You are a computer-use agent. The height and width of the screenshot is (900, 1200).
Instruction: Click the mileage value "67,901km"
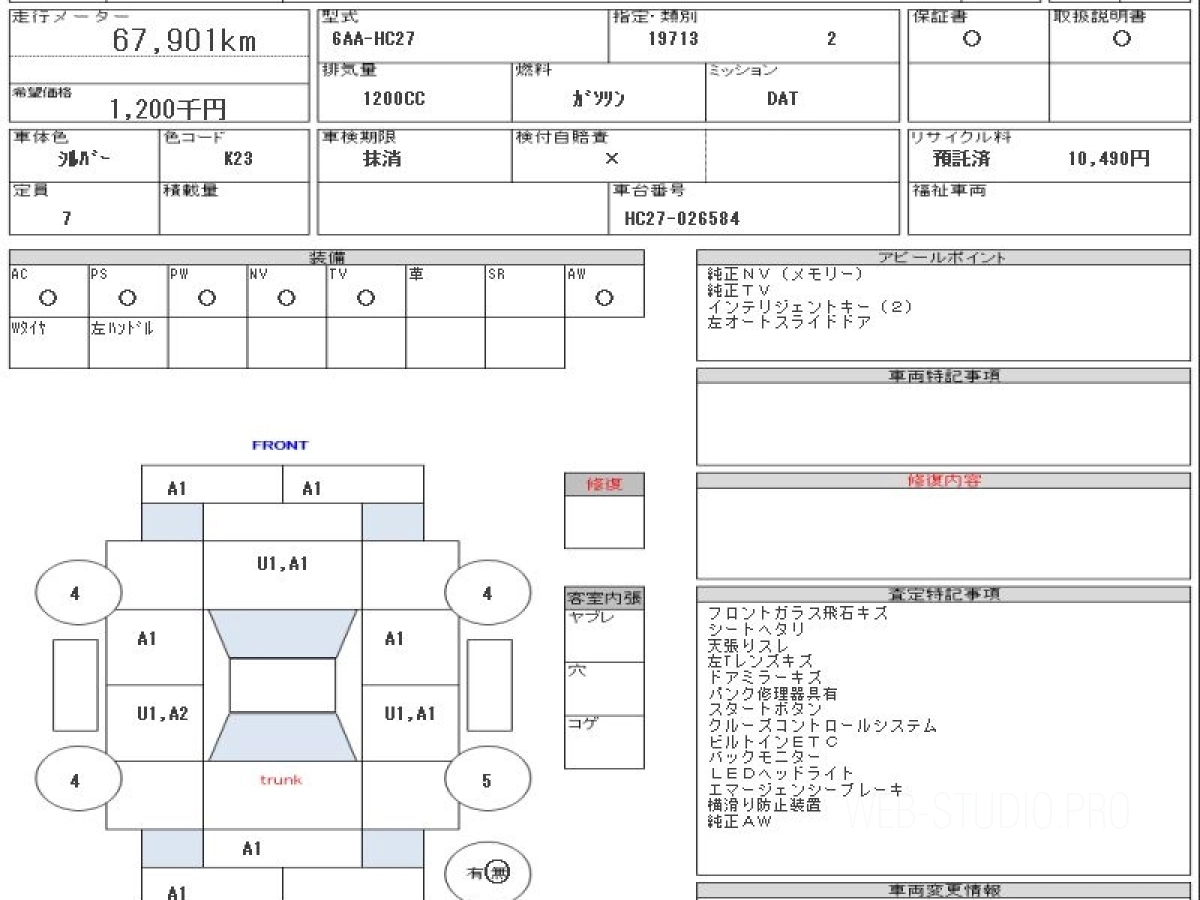tap(184, 40)
